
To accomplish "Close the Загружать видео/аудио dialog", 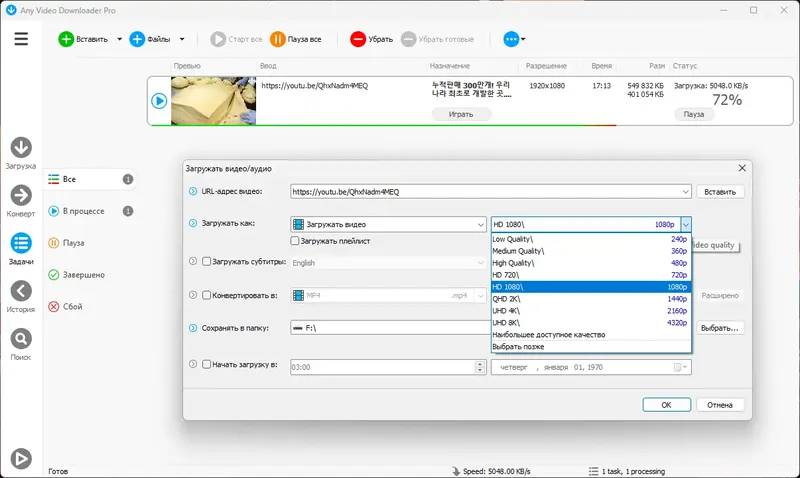I will tap(742, 168).
